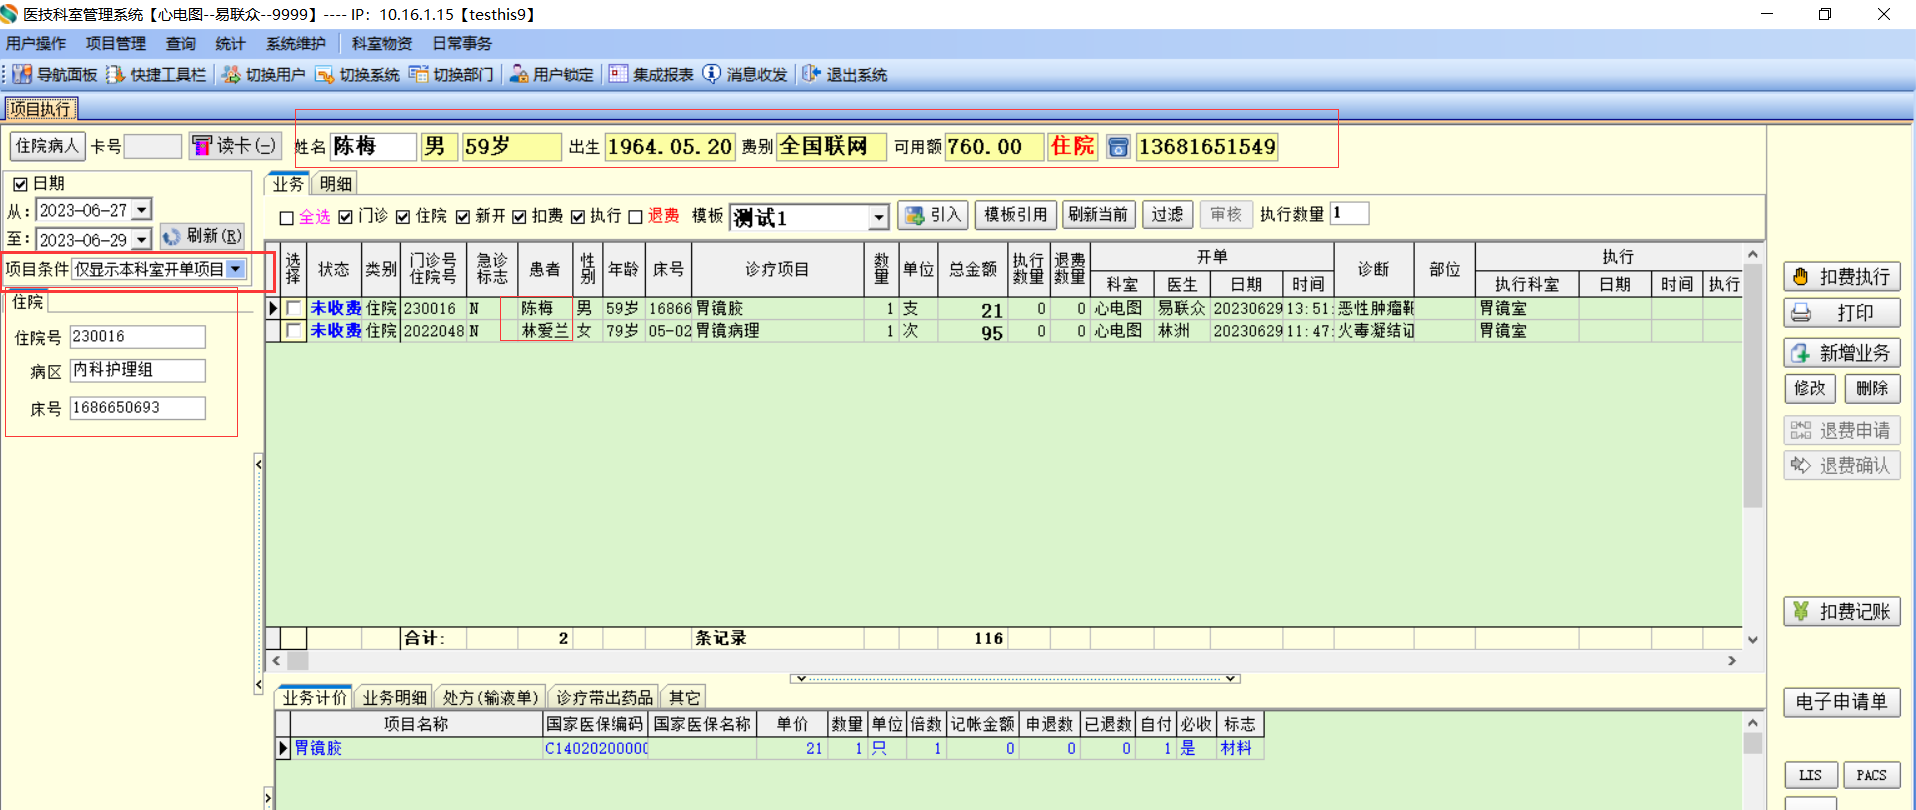The image size is (1916, 810).
Task: Select the checkbox in 陈梅 row
Action: tap(294, 309)
